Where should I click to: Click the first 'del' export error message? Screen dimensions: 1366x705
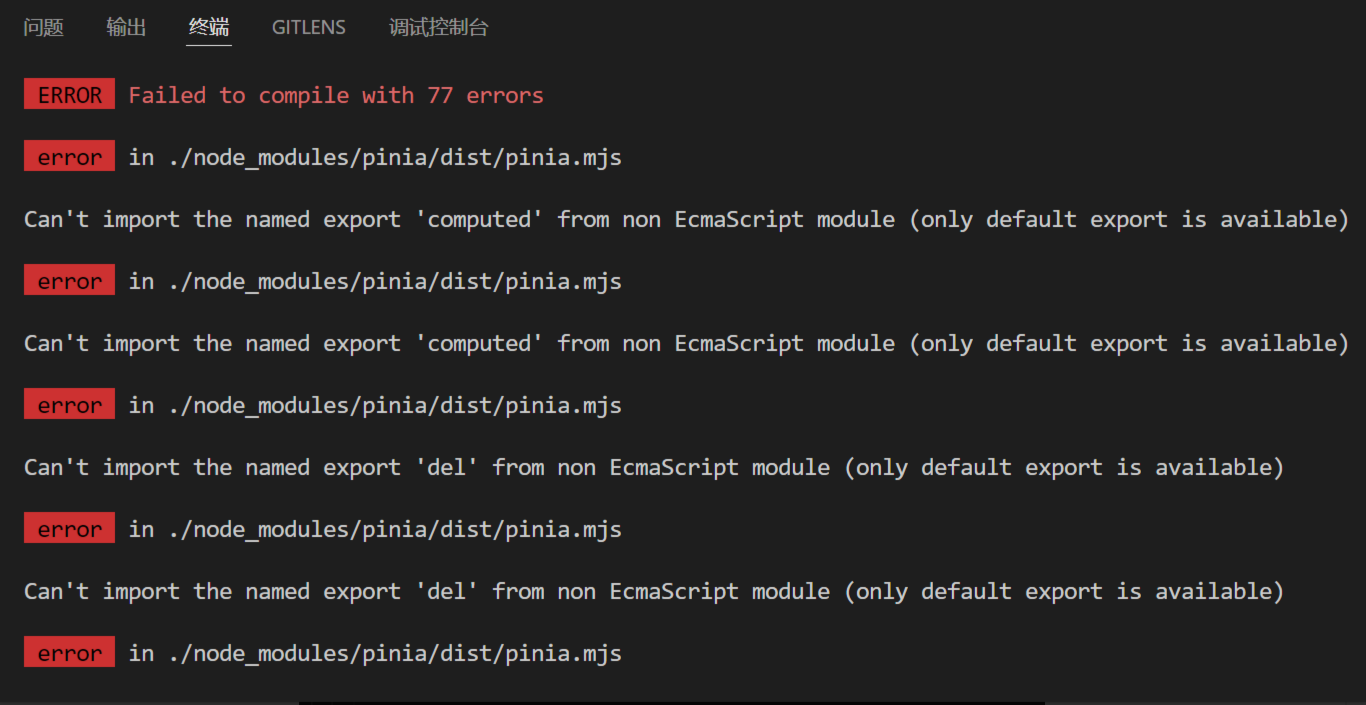653,467
